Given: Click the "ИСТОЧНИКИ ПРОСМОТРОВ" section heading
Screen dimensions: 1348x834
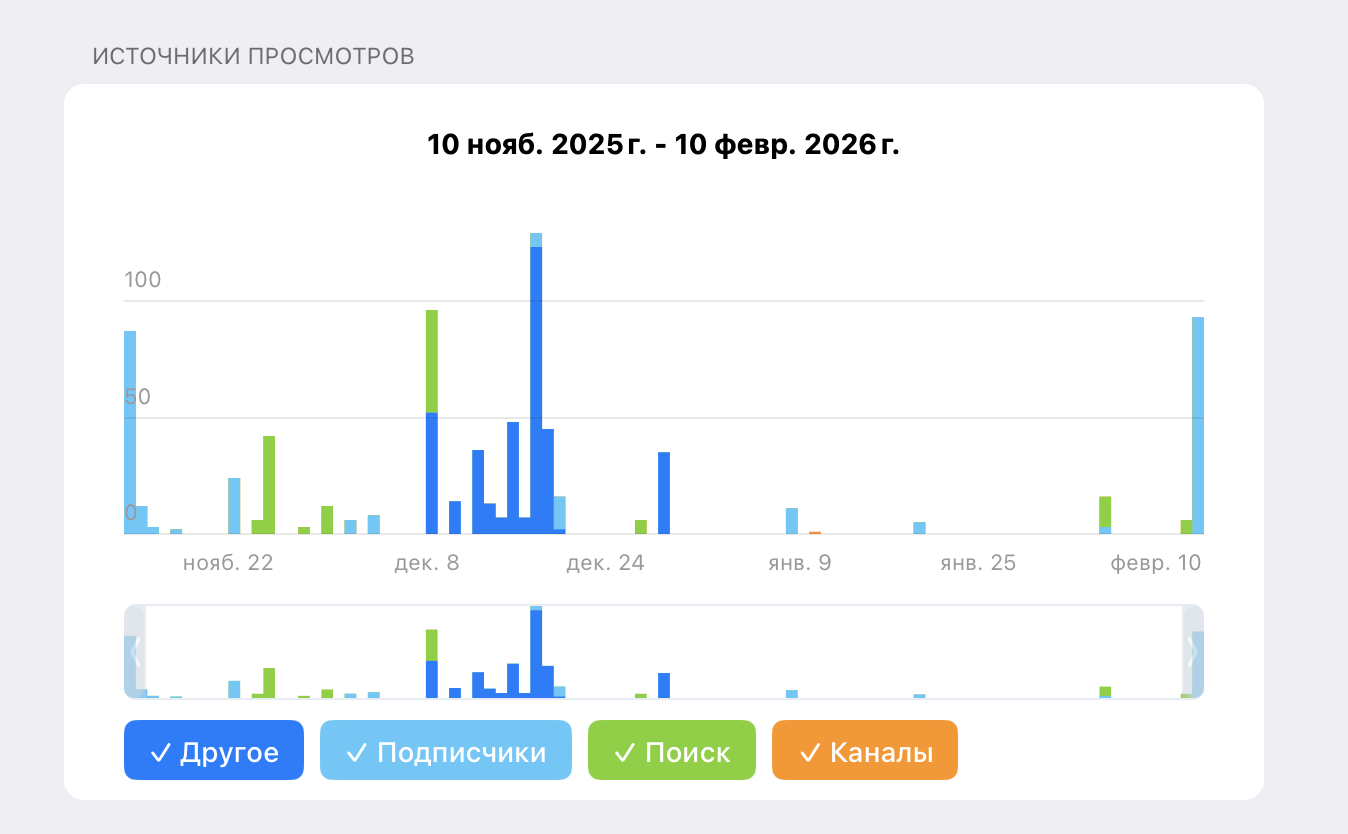Looking at the screenshot, I should click(253, 56).
